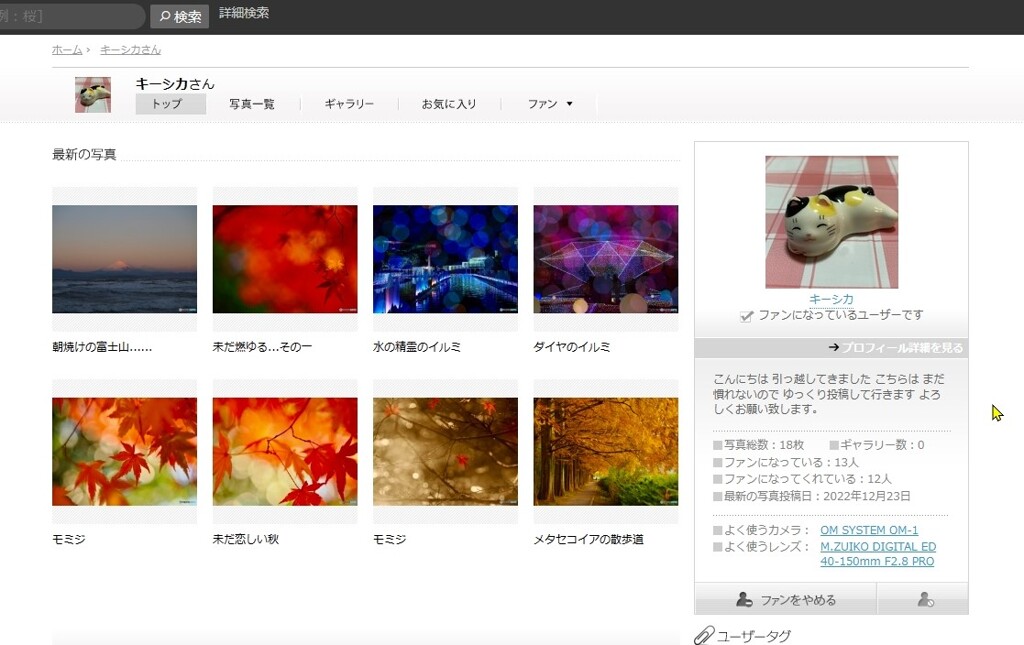Click the ファンをやめる unfollow button
The width and height of the screenshot is (1024, 645).
click(x=785, y=600)
